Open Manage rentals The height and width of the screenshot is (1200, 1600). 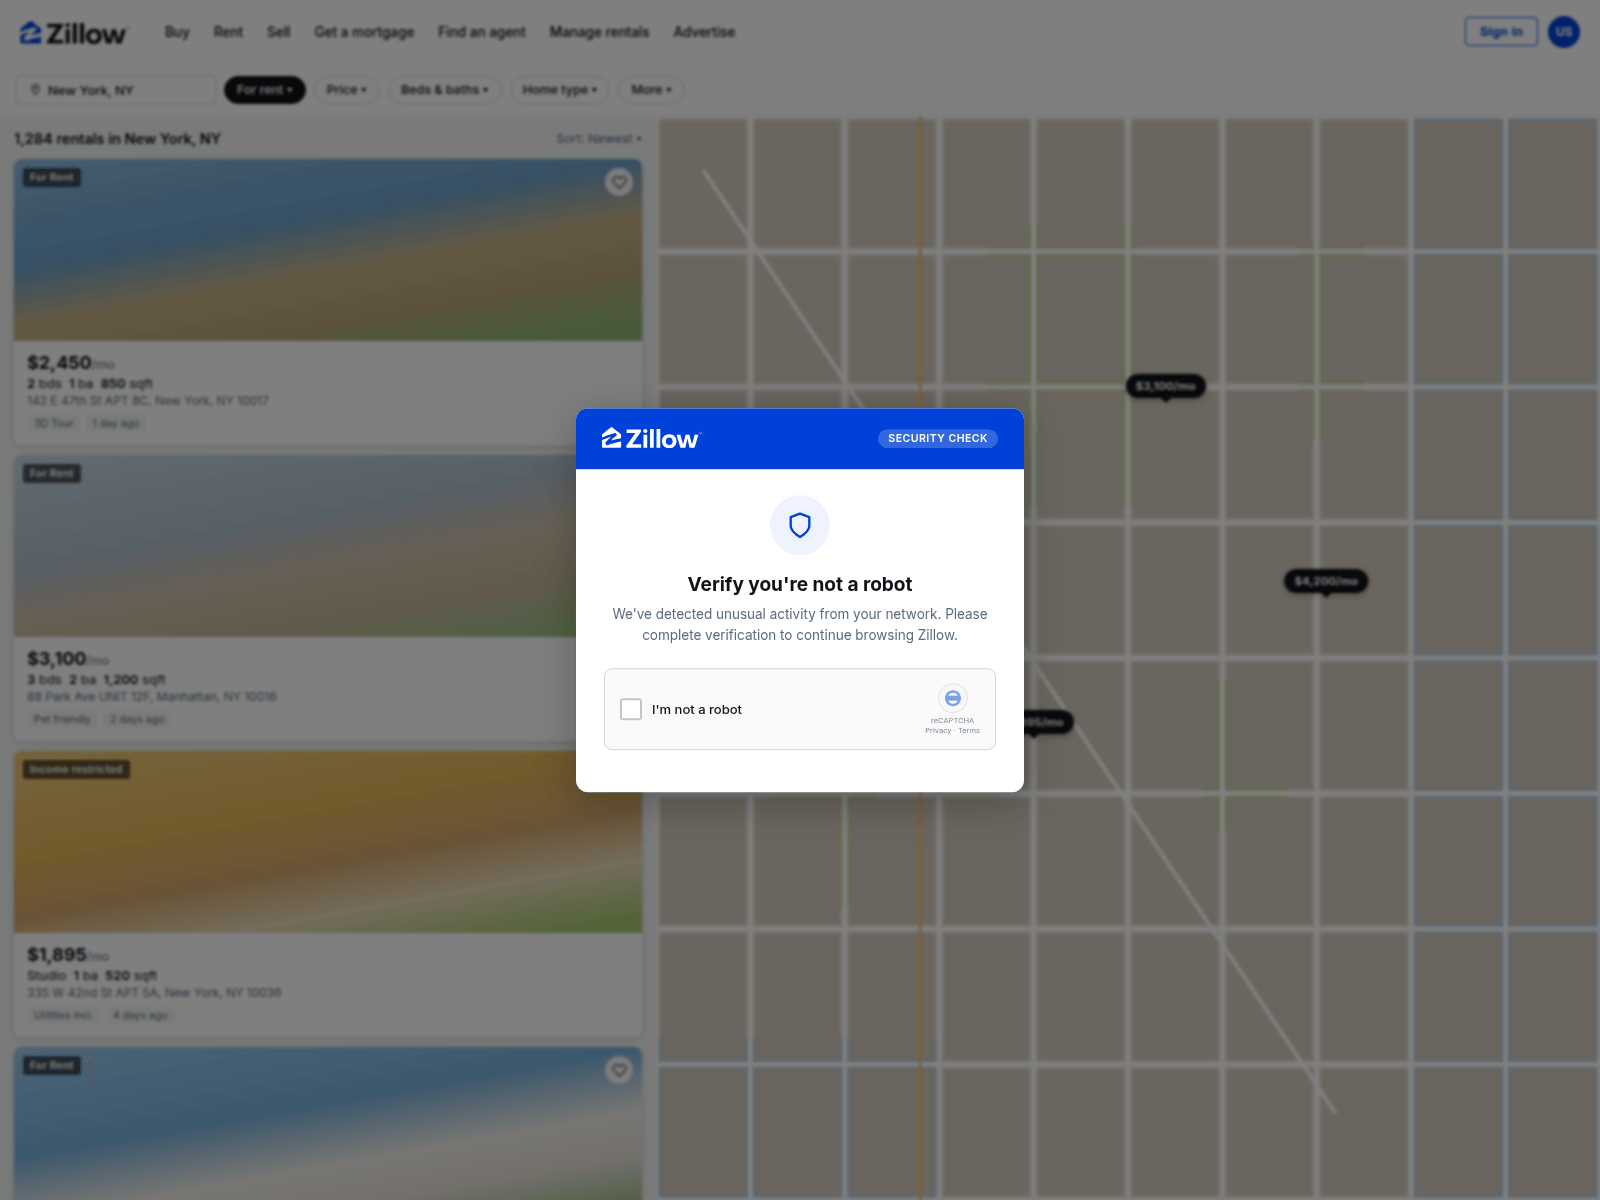[599, 32]
